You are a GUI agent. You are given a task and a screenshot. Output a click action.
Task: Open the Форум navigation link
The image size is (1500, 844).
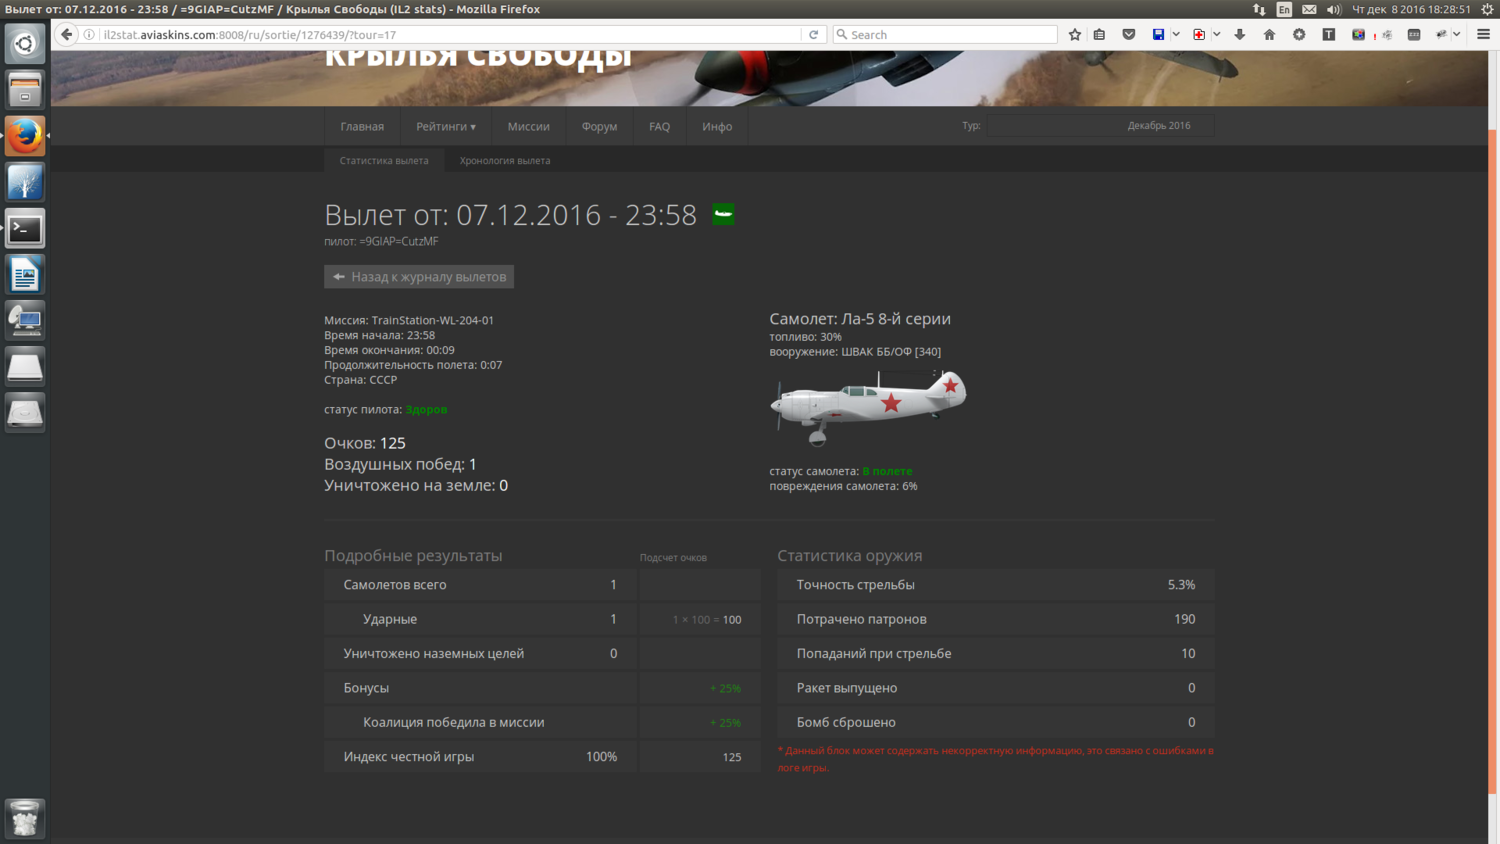pos(599,127)
